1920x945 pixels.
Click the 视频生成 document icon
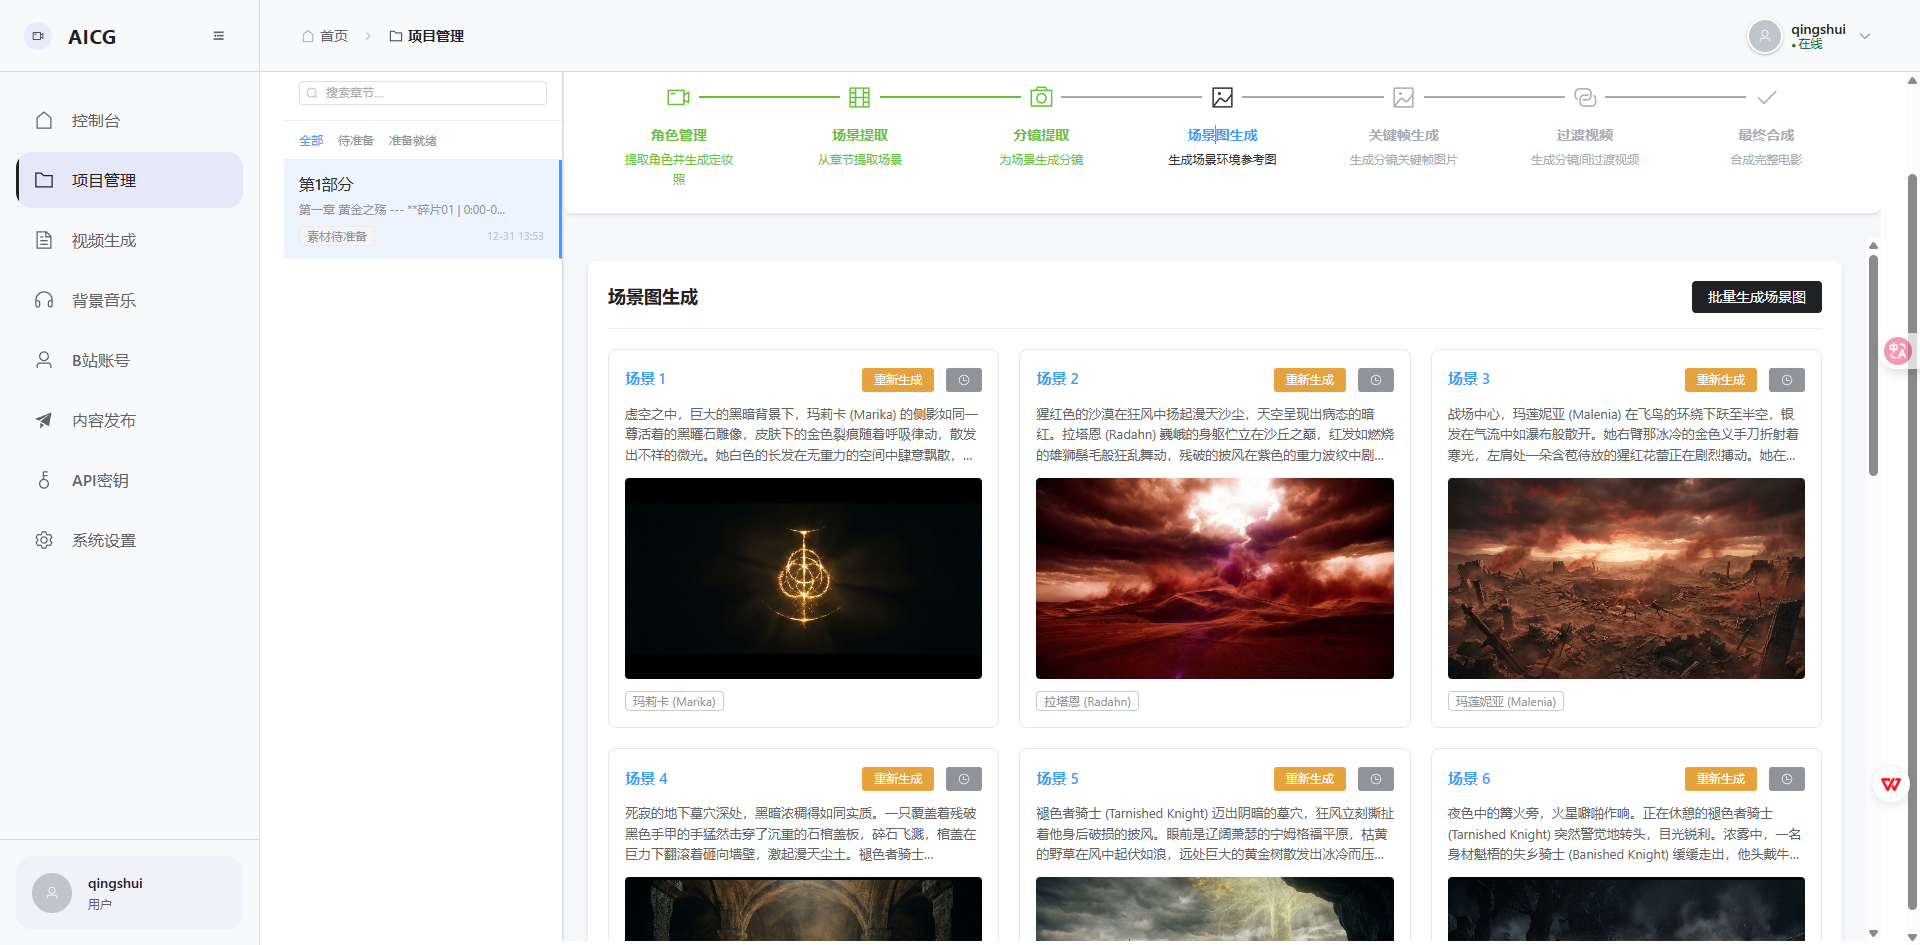[x=44, y=240]
